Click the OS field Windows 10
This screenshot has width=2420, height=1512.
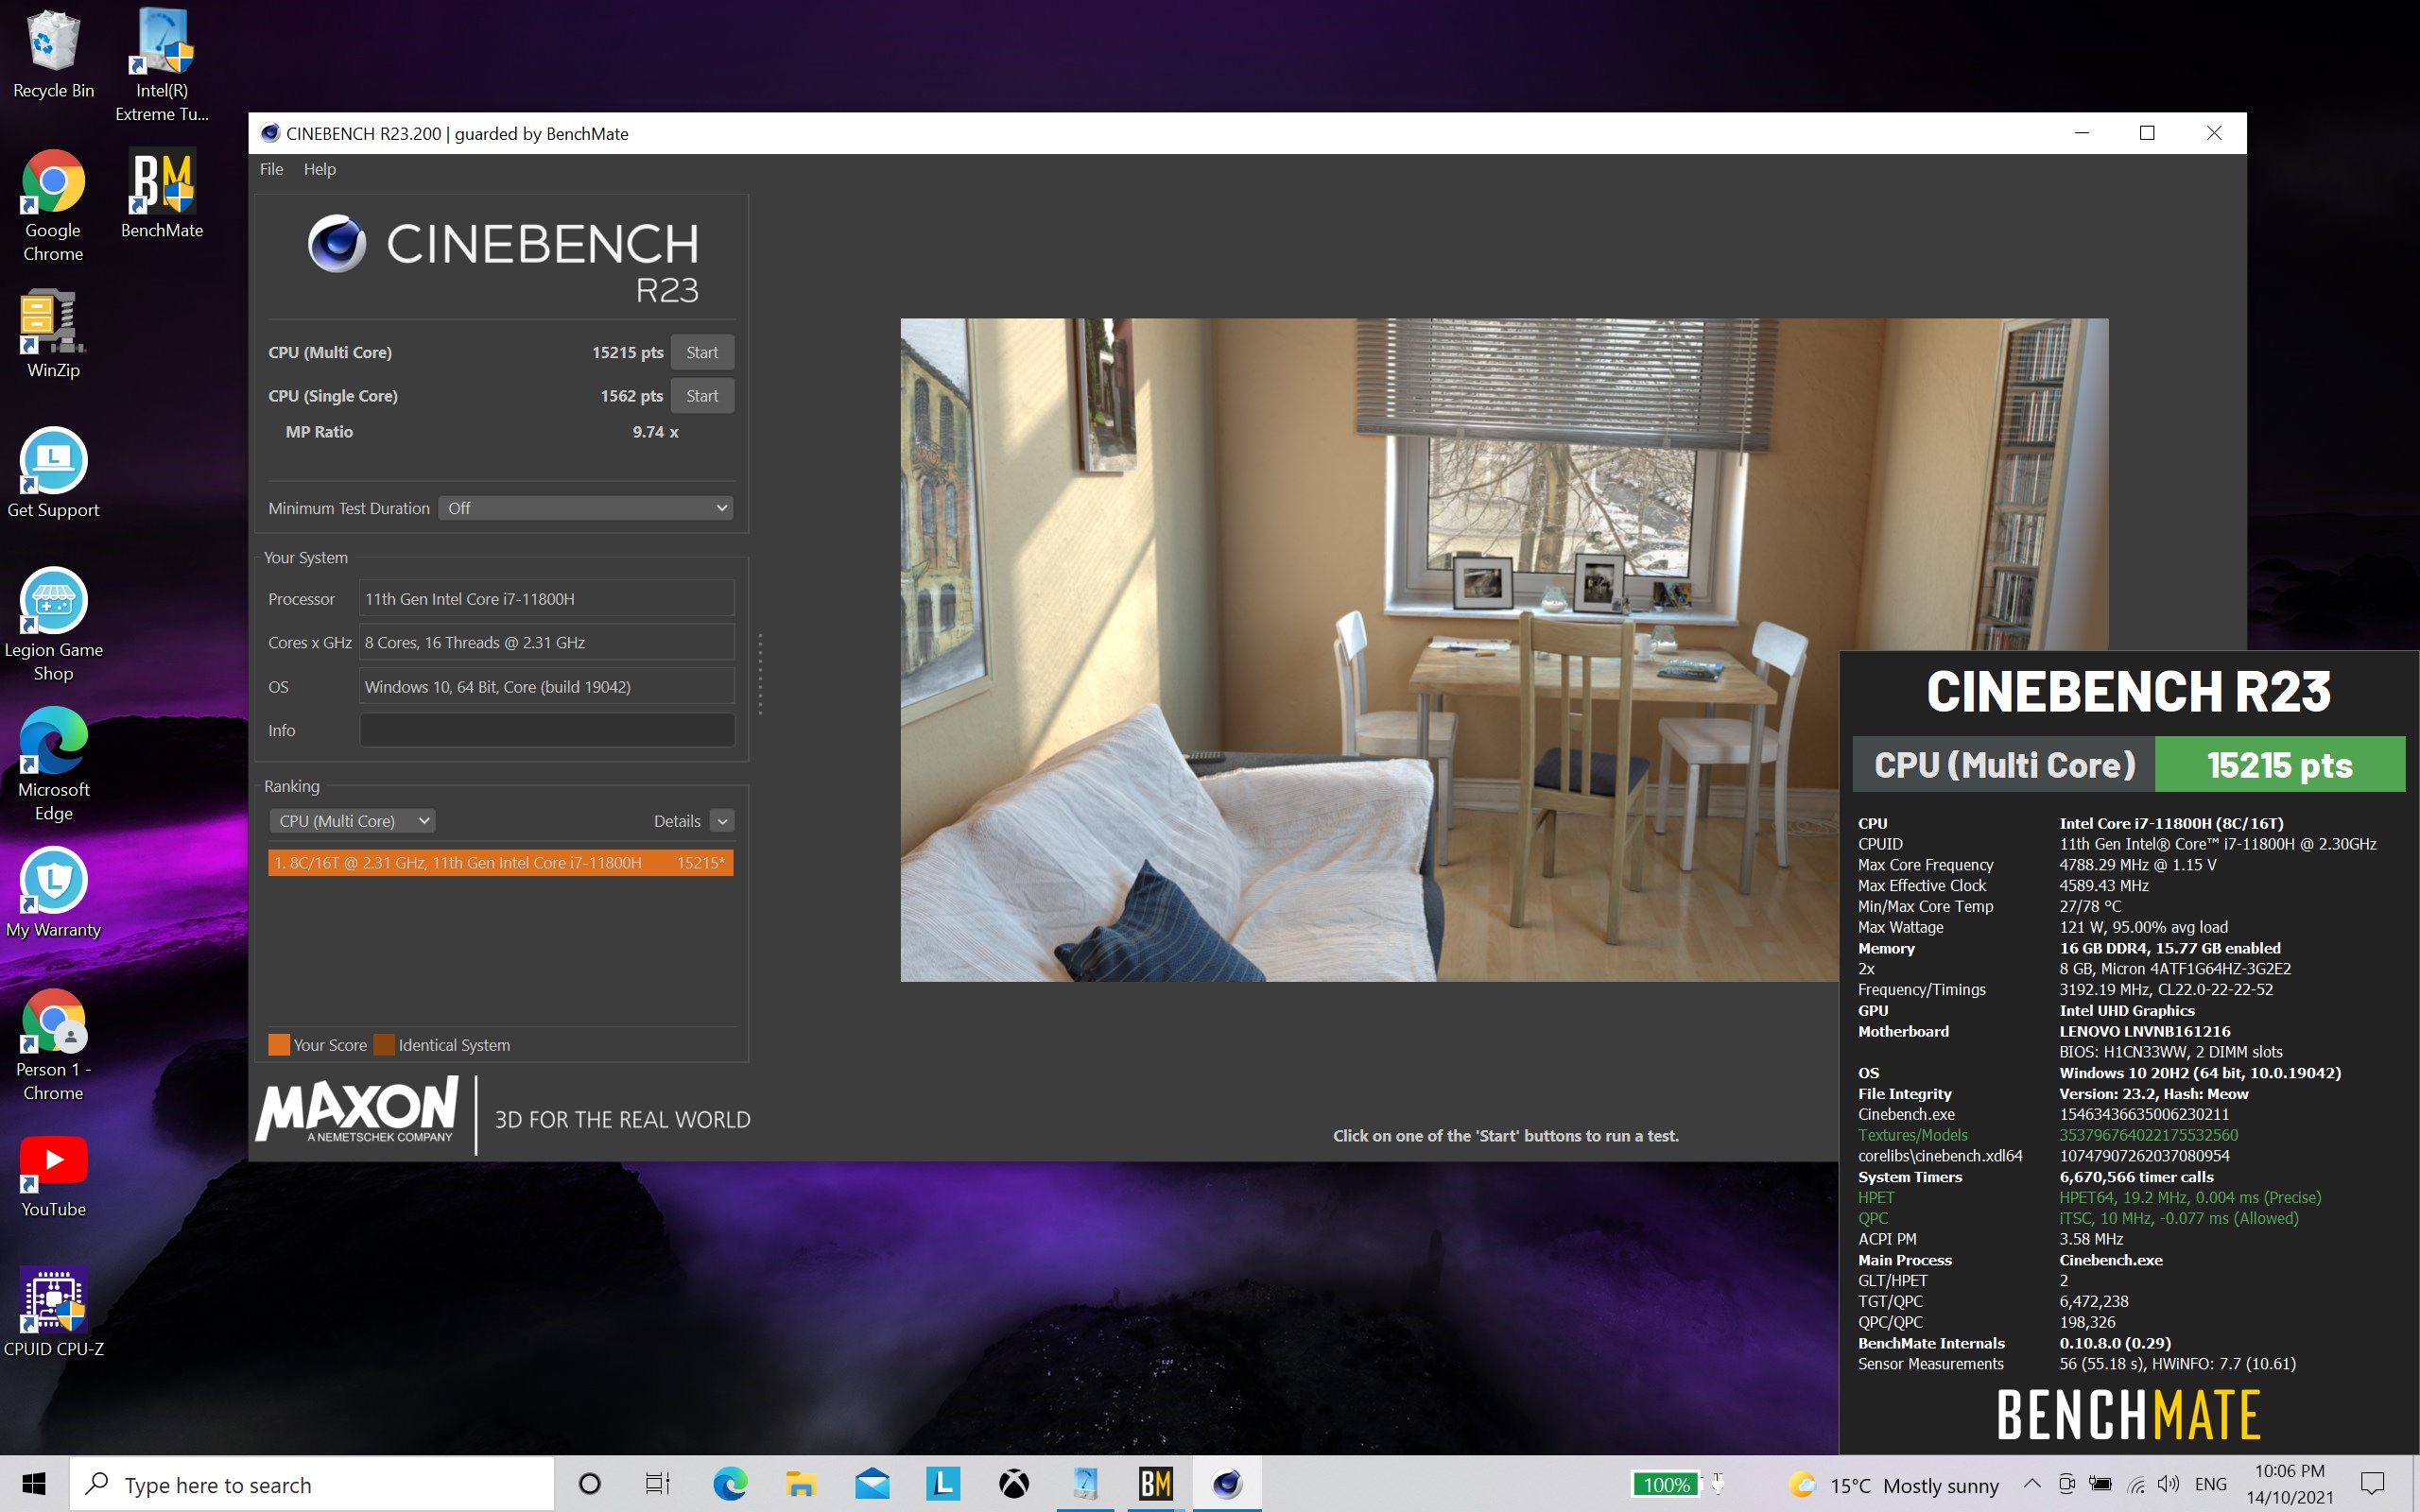pyautogui.click(x=547, y=687)
